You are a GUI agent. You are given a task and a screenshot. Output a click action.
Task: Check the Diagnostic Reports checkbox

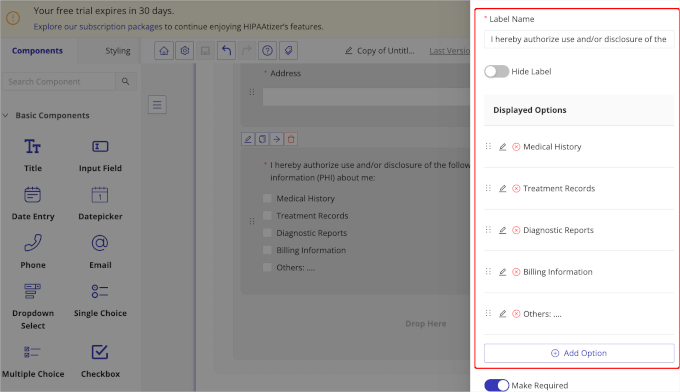(267, 233)
